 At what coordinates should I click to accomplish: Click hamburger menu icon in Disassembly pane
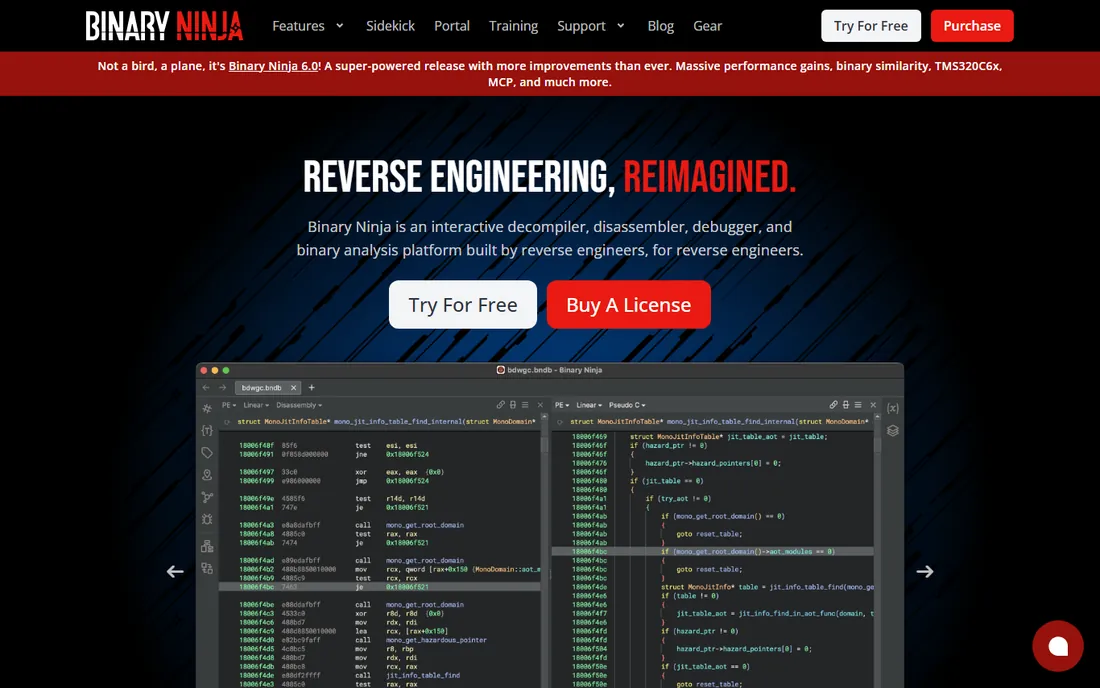tap(525, 405)
